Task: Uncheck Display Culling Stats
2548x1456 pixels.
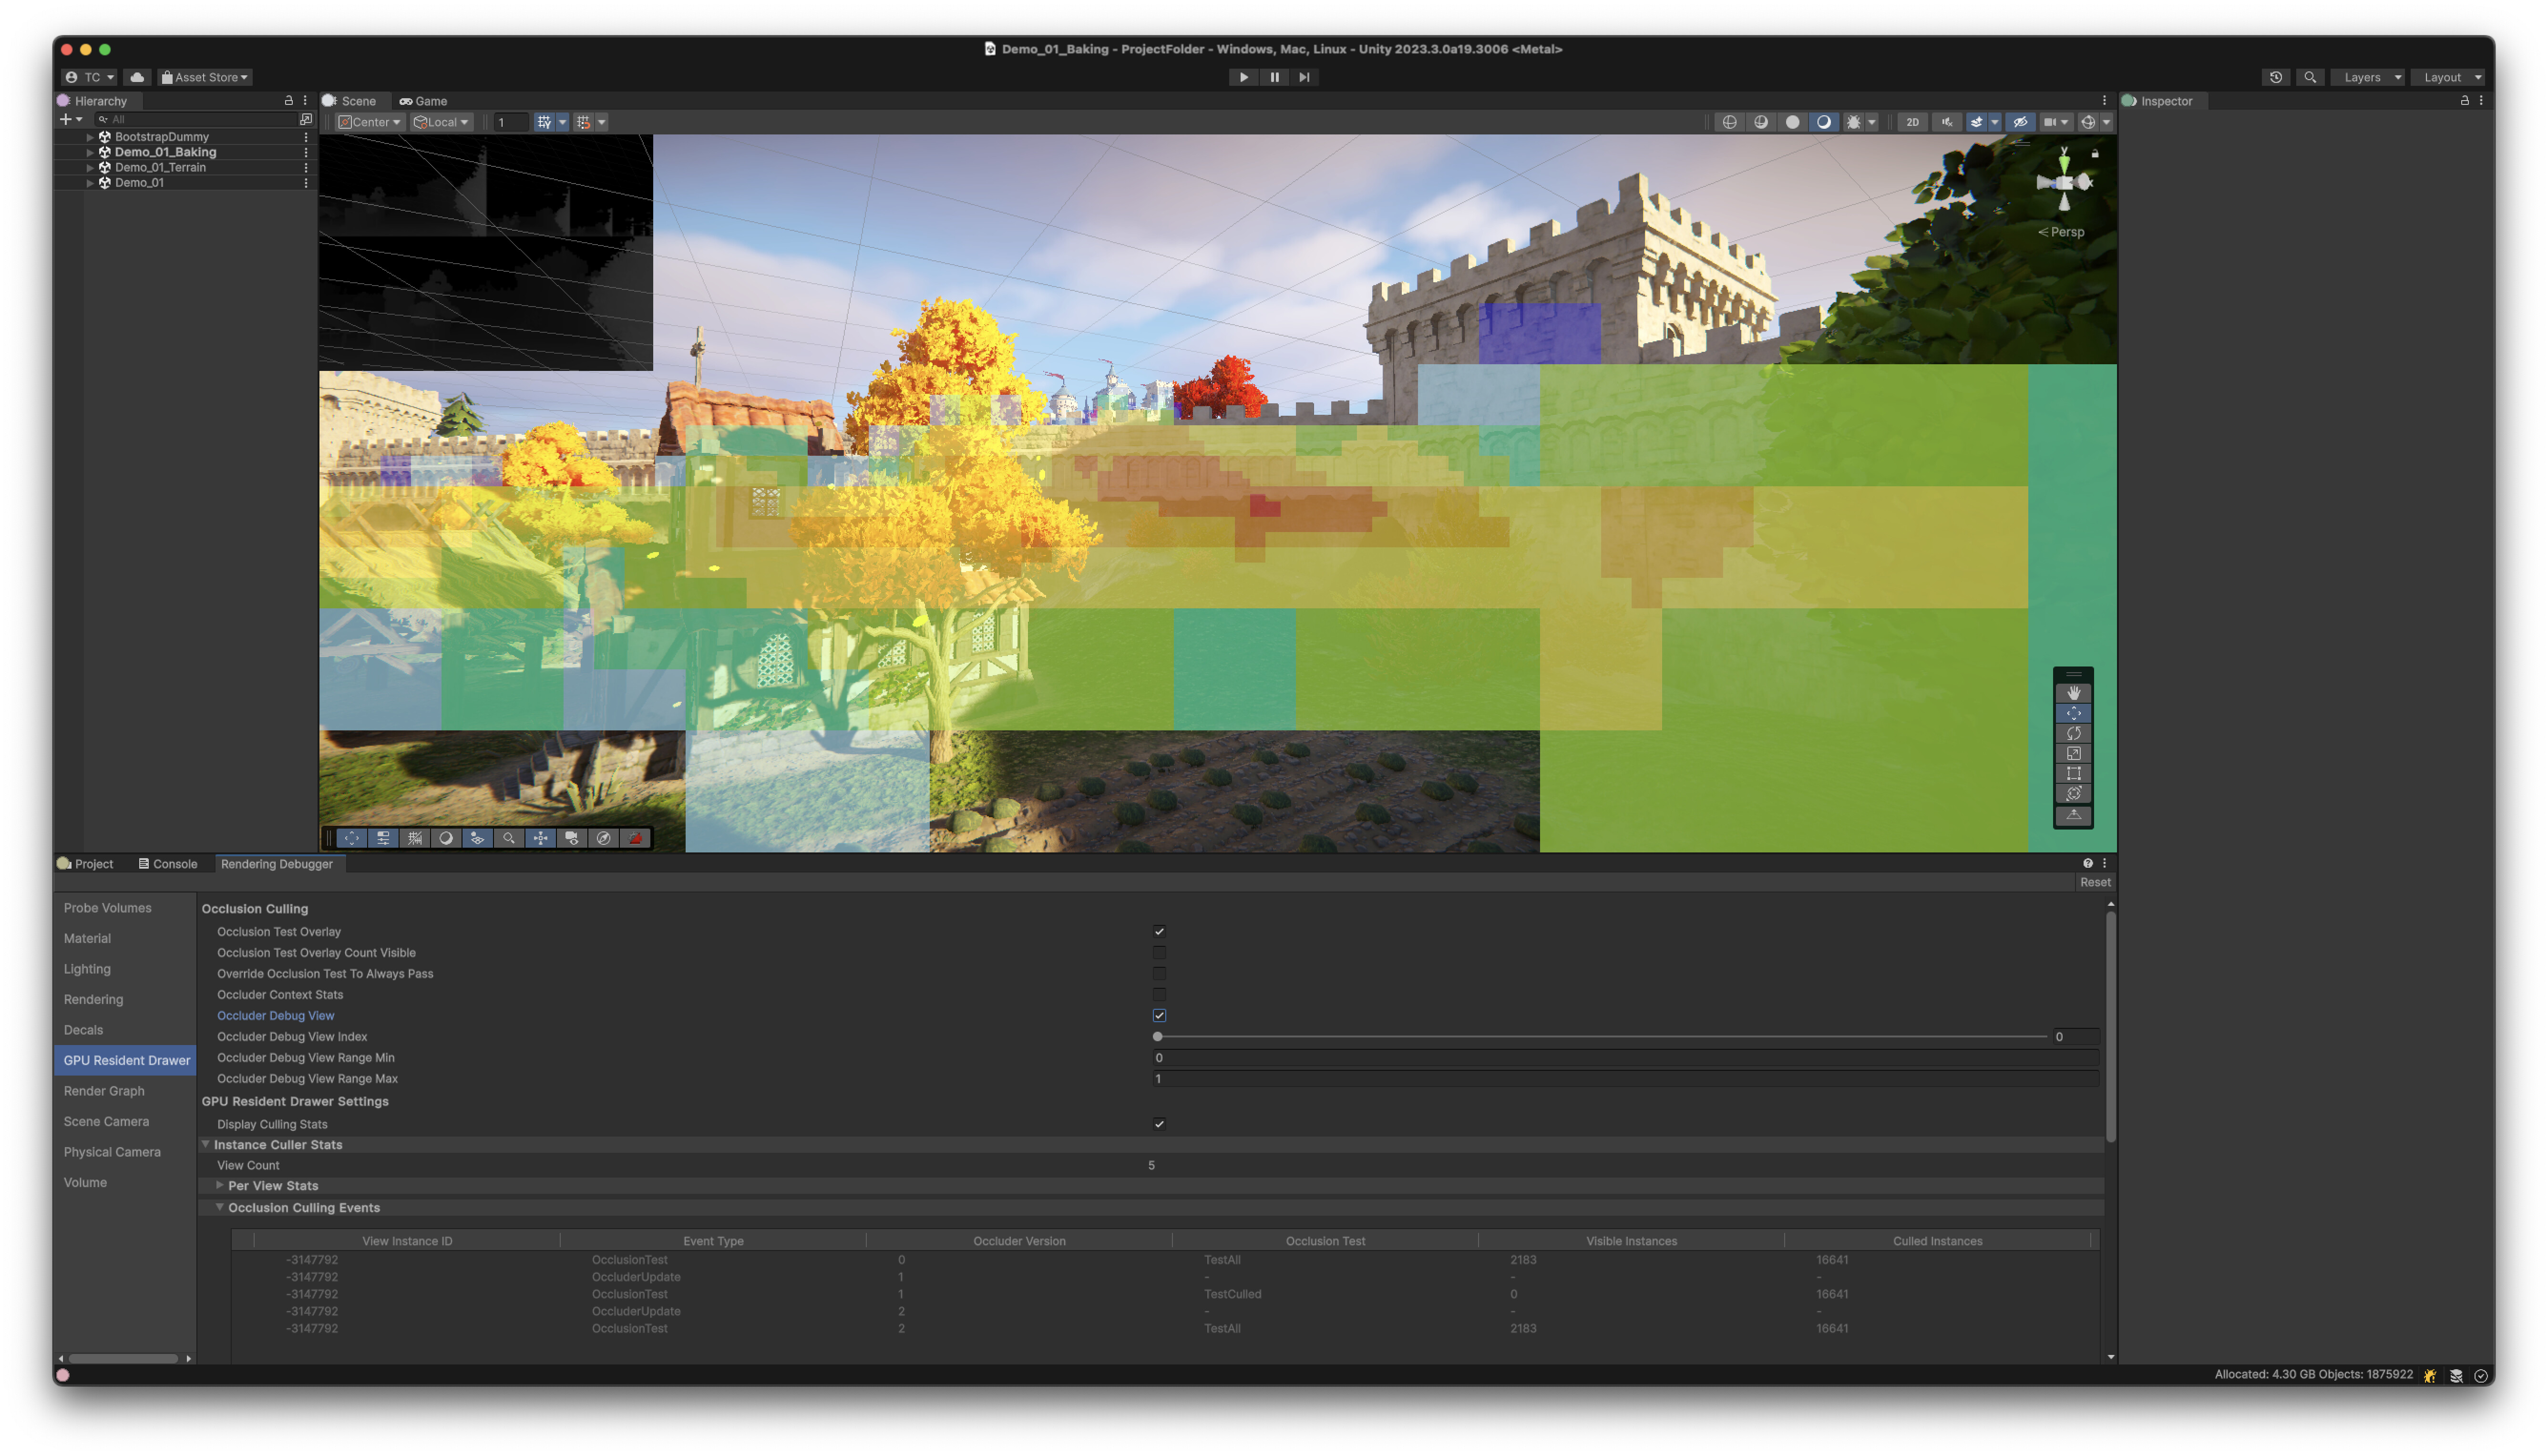Action: point(1159,1123)
